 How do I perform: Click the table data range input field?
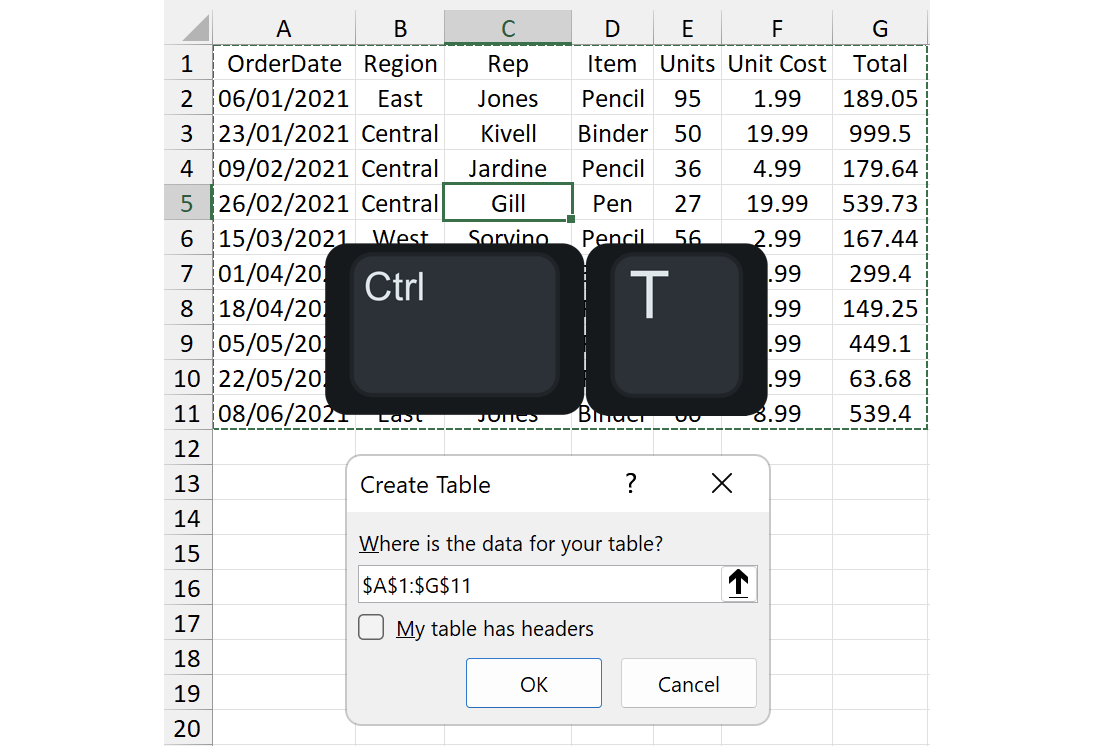click(x=538, y=585)
